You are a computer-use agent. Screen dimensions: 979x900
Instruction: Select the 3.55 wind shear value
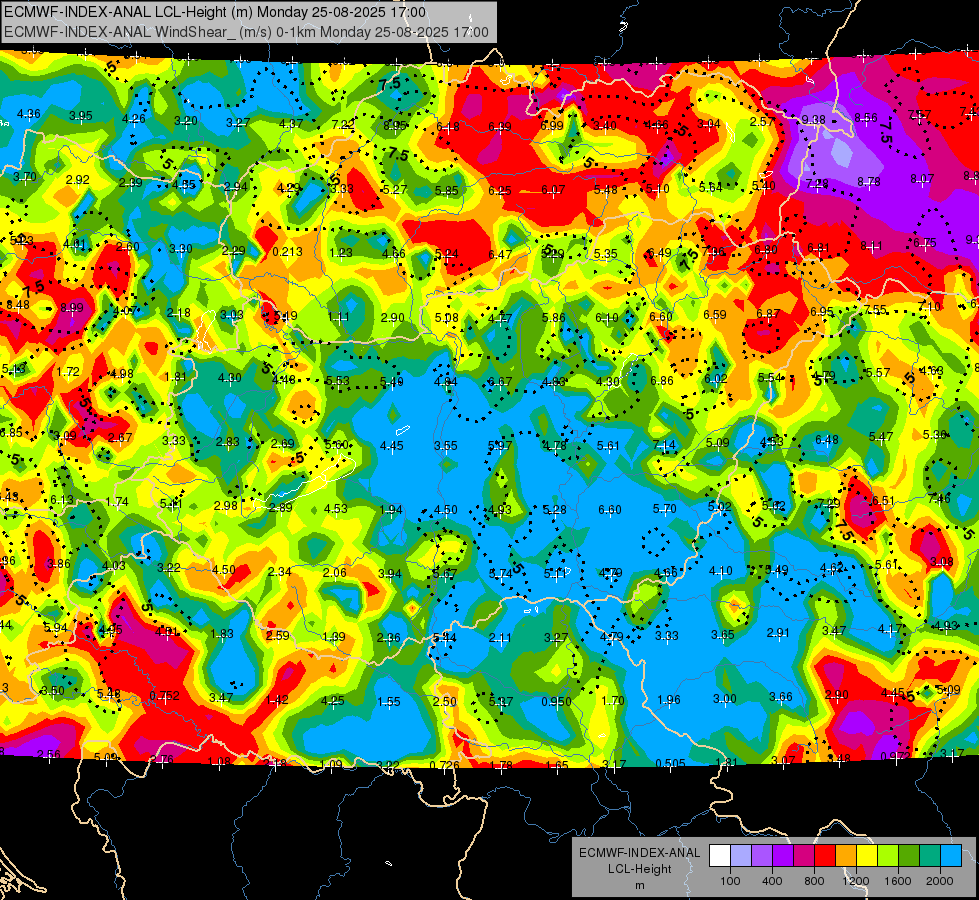click(x=446, y=445)
